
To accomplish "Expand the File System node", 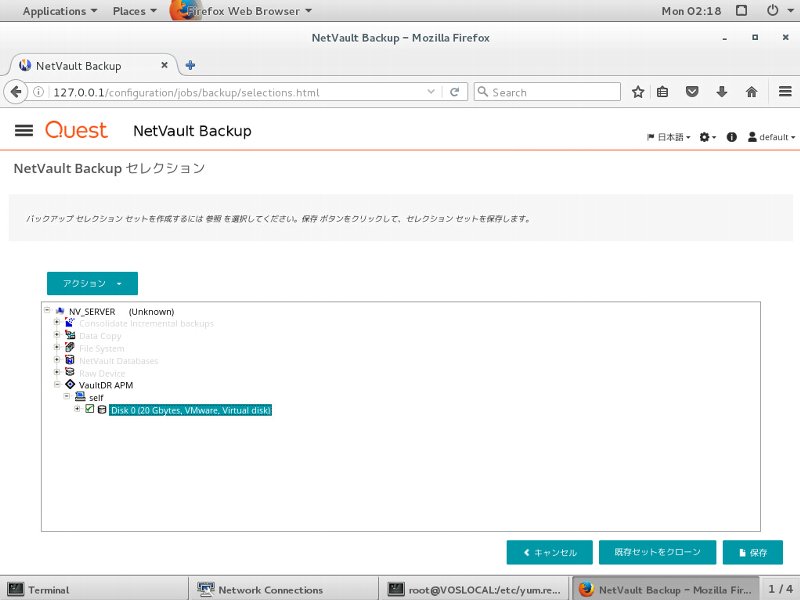I will (57, 347).
